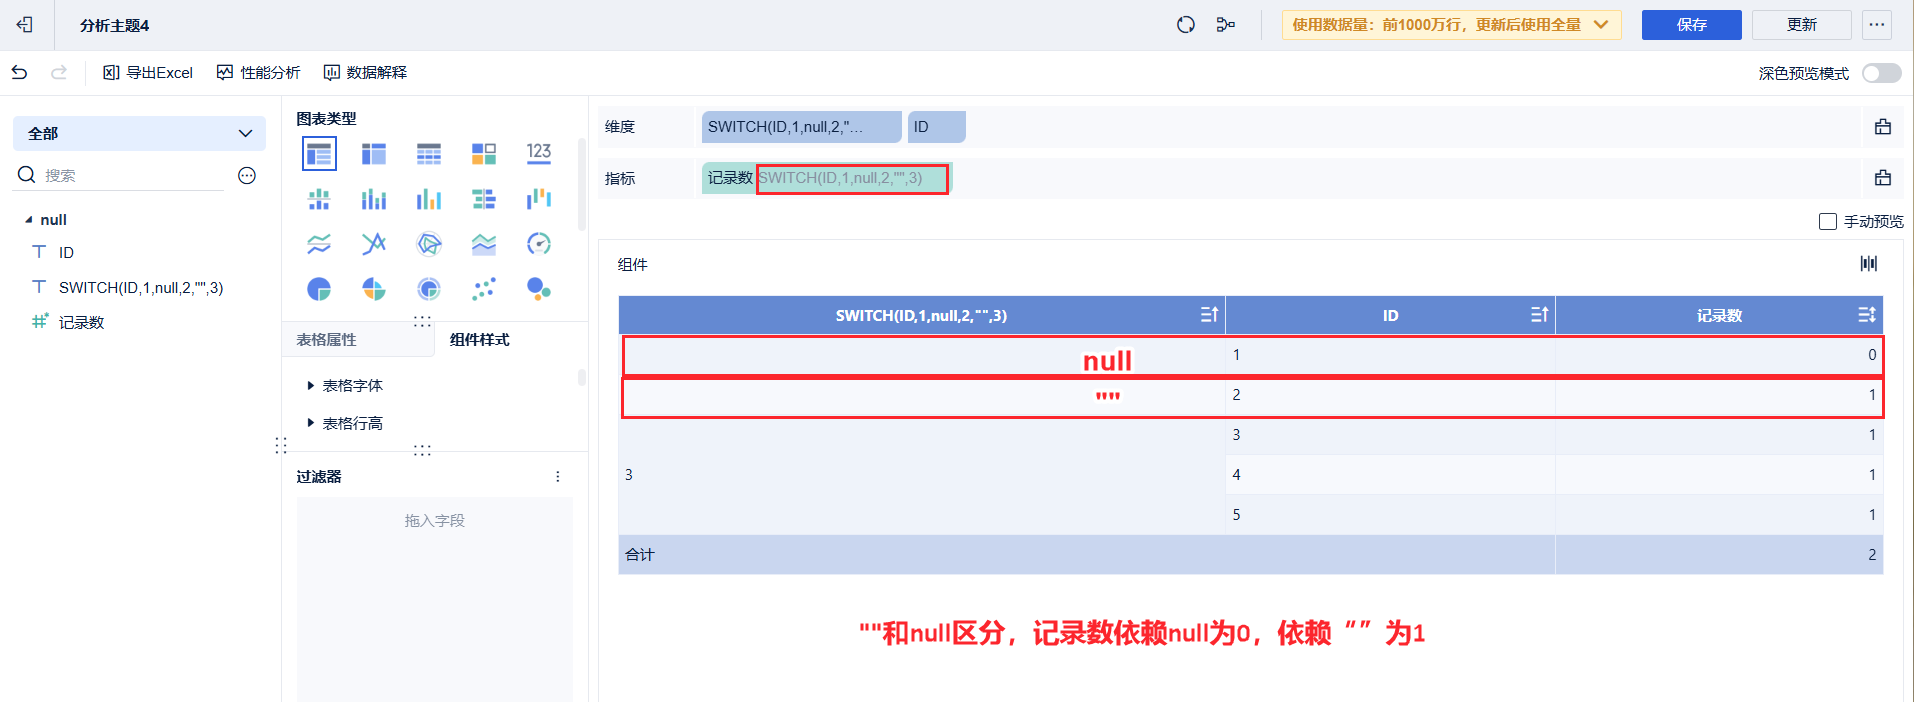Click the refresh circle icon in header
The height and width of the screenshot is (702, 1914).
[x=1186, y=25]
